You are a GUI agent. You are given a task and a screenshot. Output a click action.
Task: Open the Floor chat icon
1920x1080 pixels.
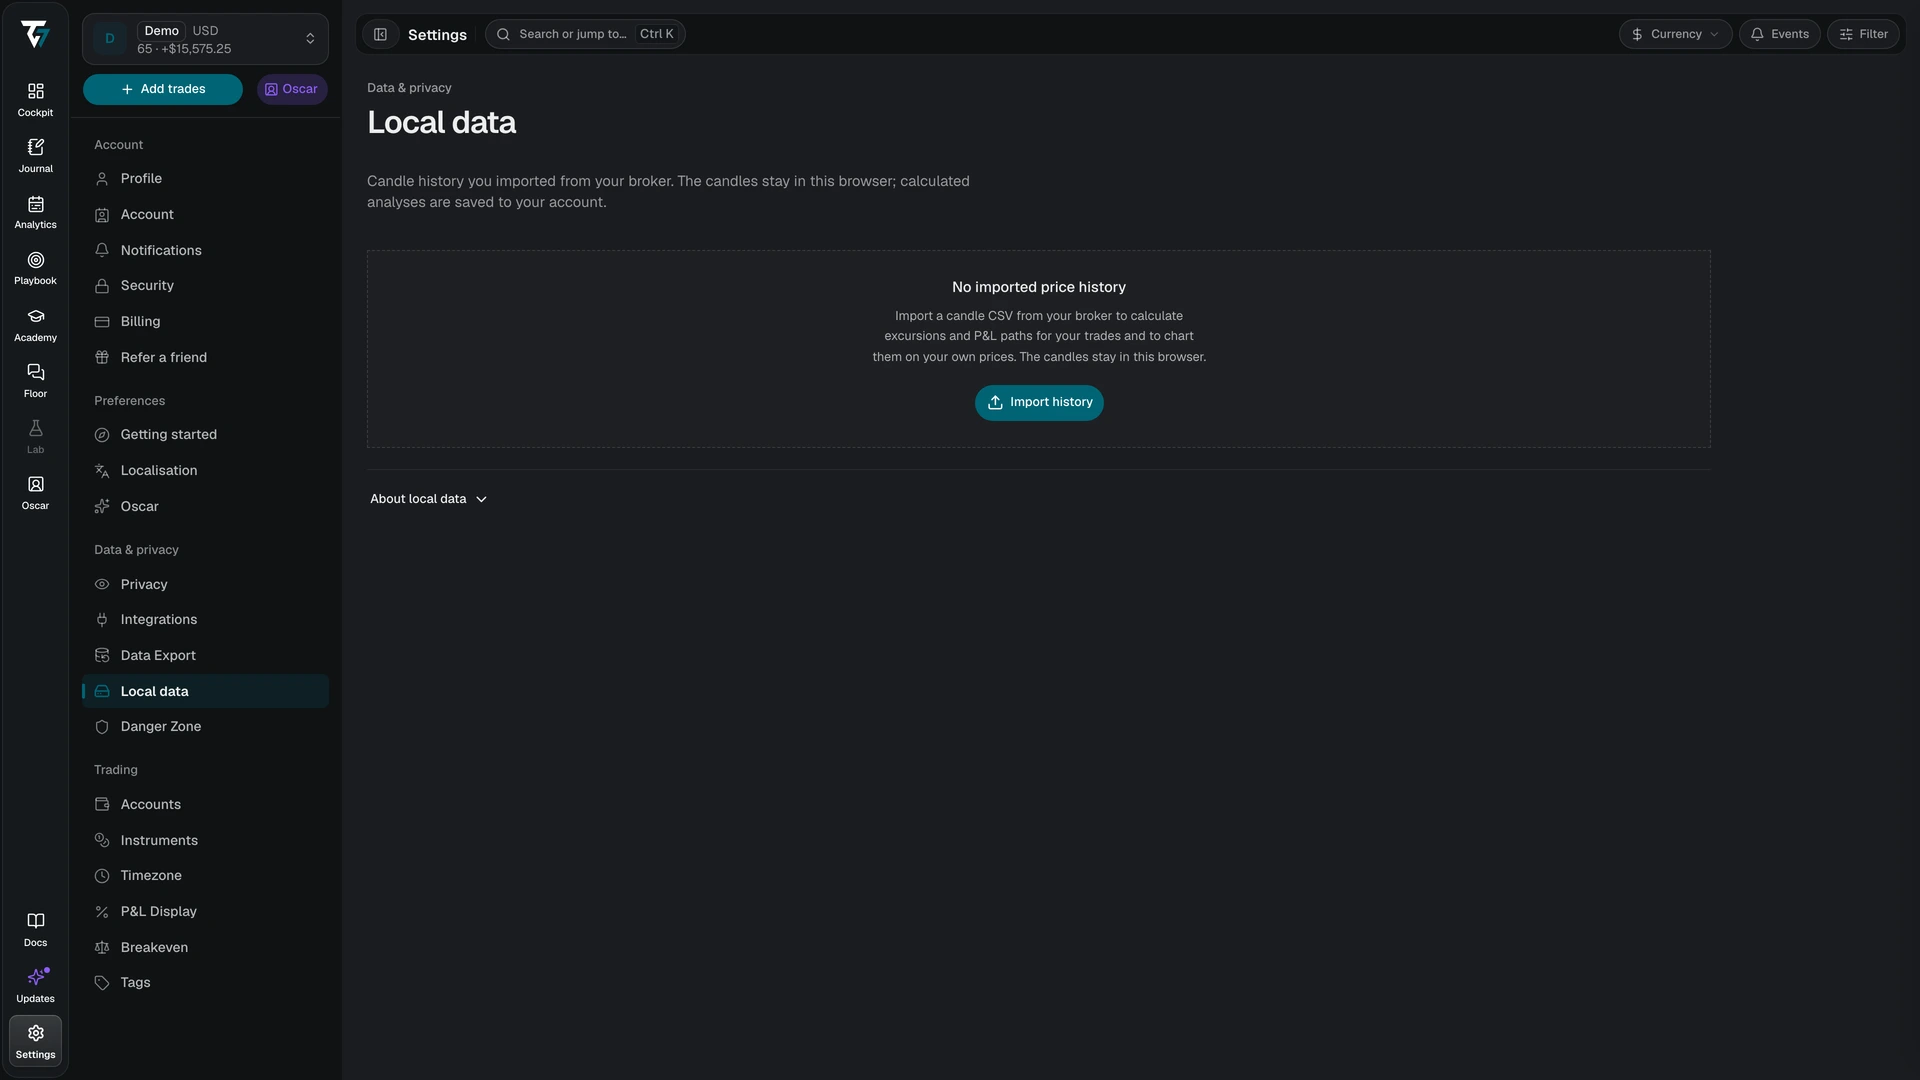click(x=35, y=381)
